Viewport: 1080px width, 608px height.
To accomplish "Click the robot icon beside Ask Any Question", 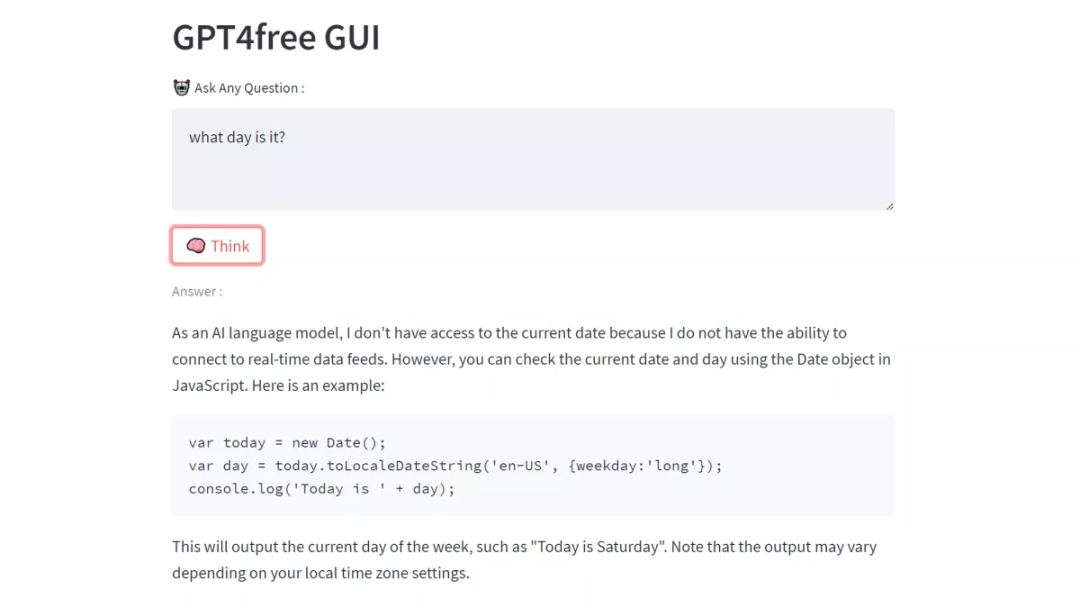I will 181,87.
